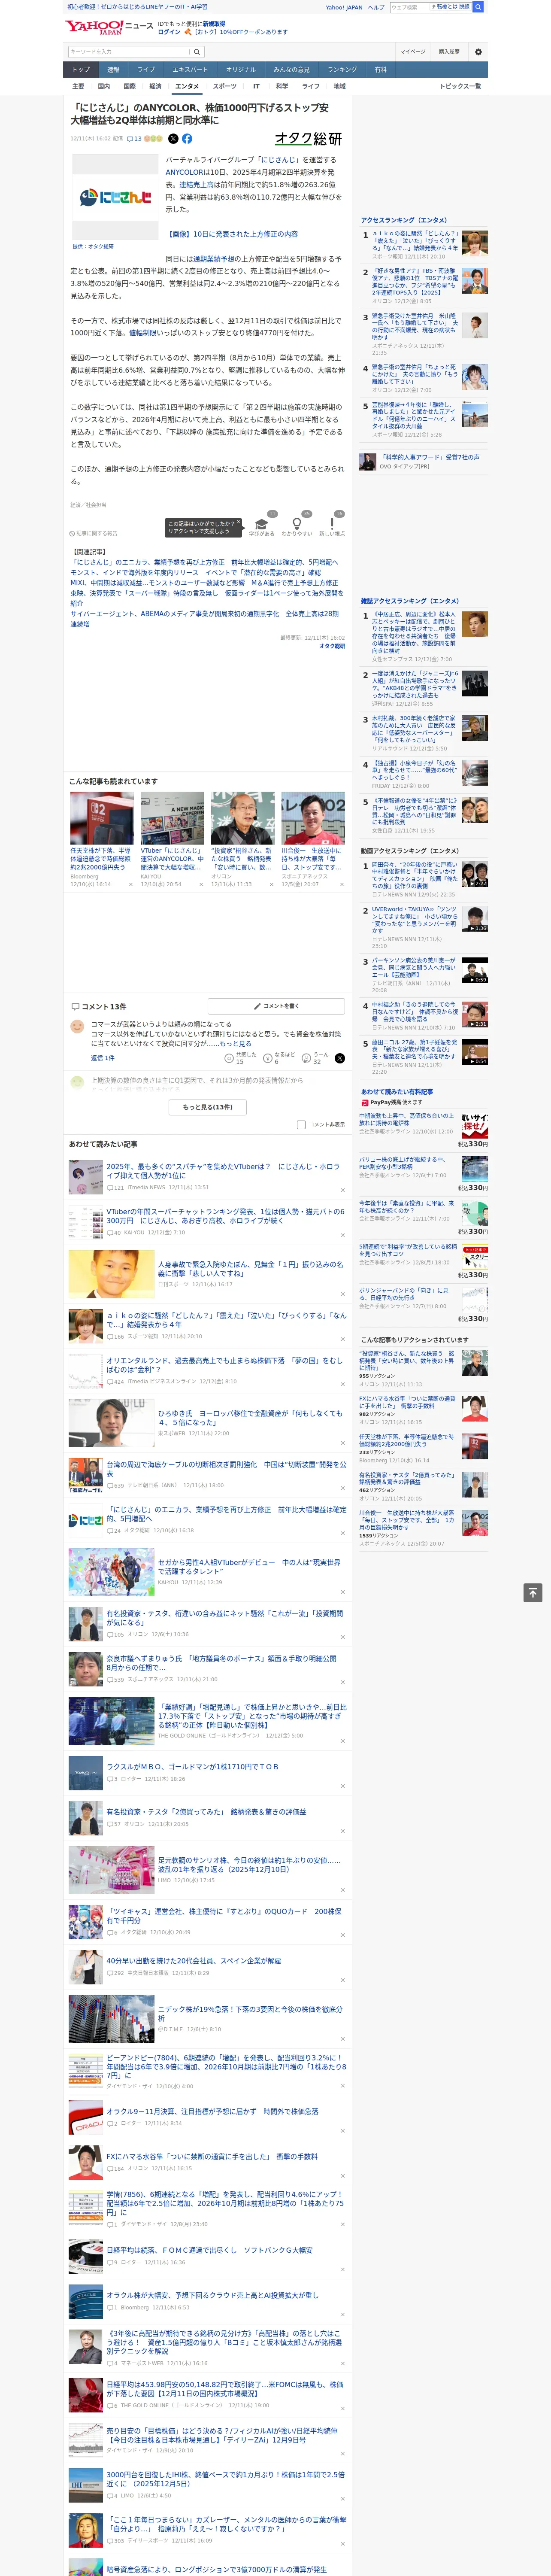
Task: Open the ライブ tab in blue bar
Action: click(146, 70)
